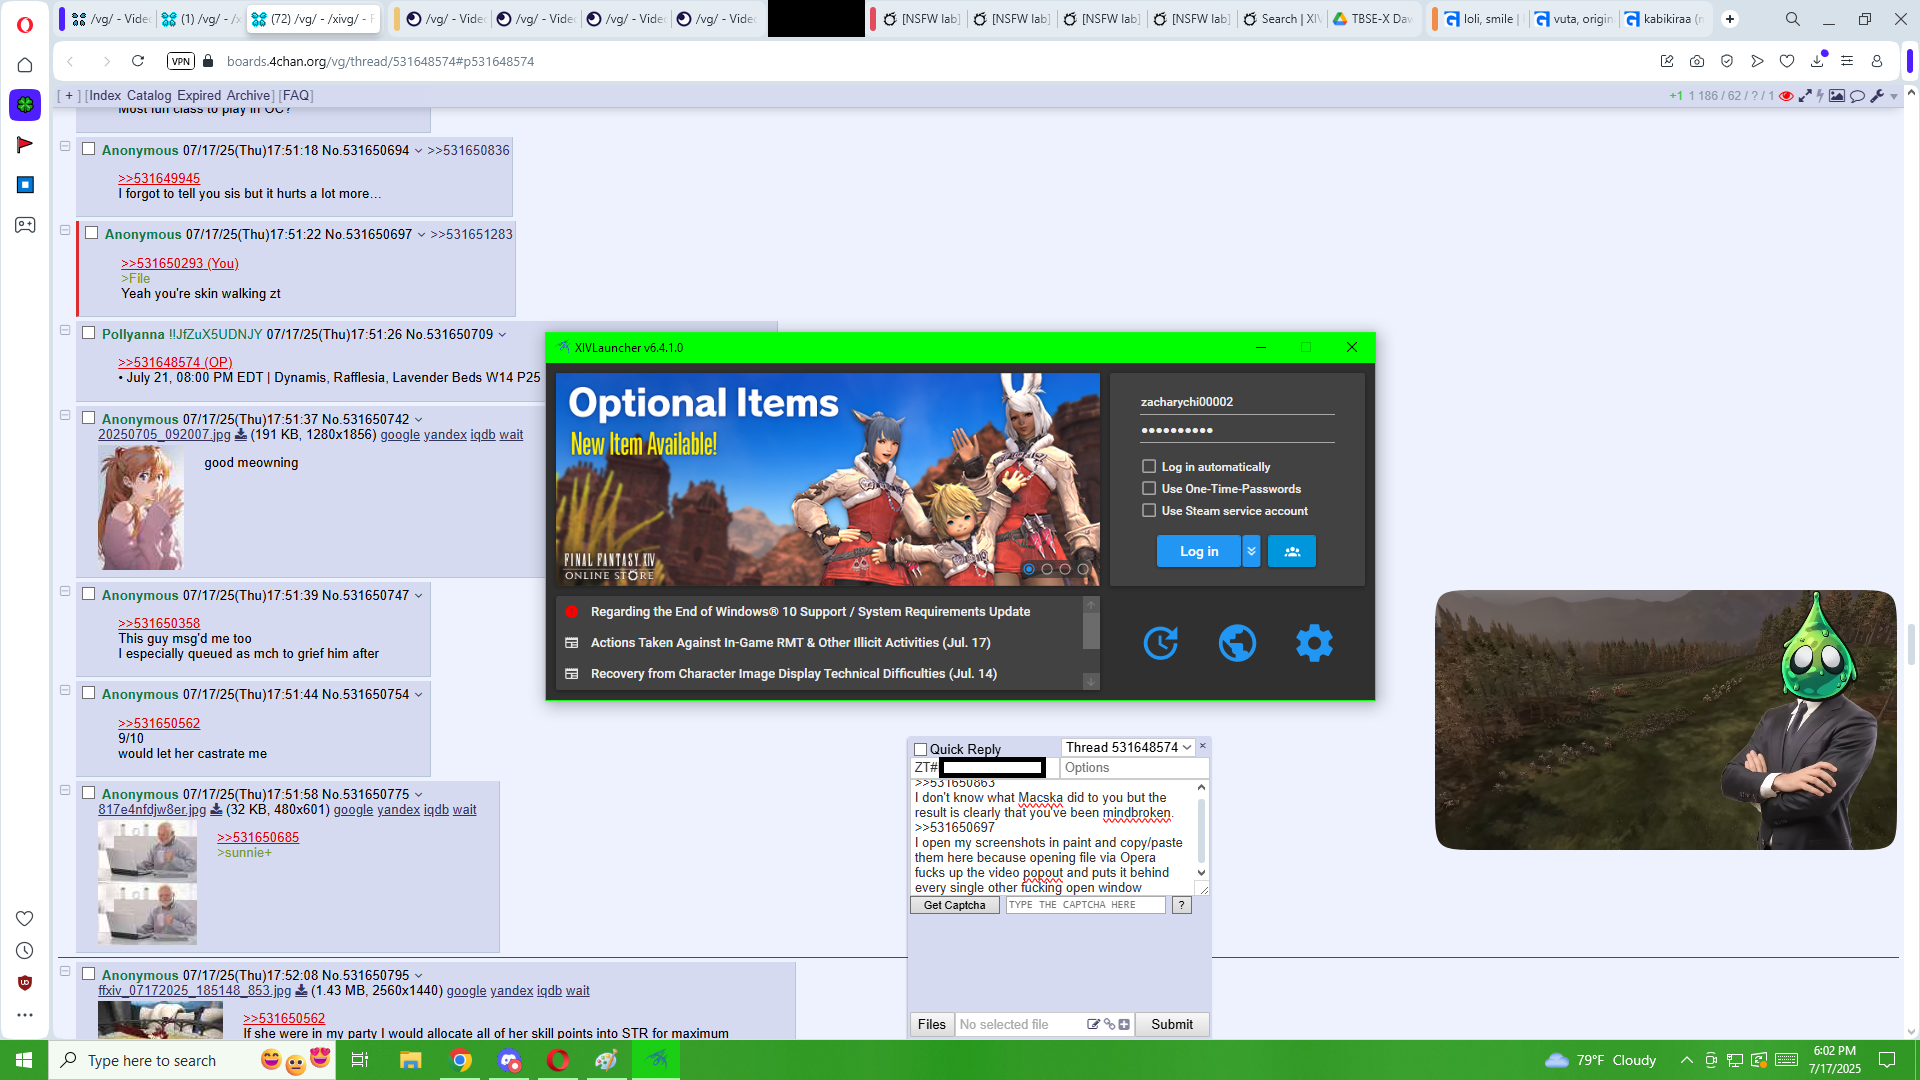The height and width of the screenshot is (1080, 1920).
Task: Open Opera easy setup sliders icon
Action: coord(1847,61)
